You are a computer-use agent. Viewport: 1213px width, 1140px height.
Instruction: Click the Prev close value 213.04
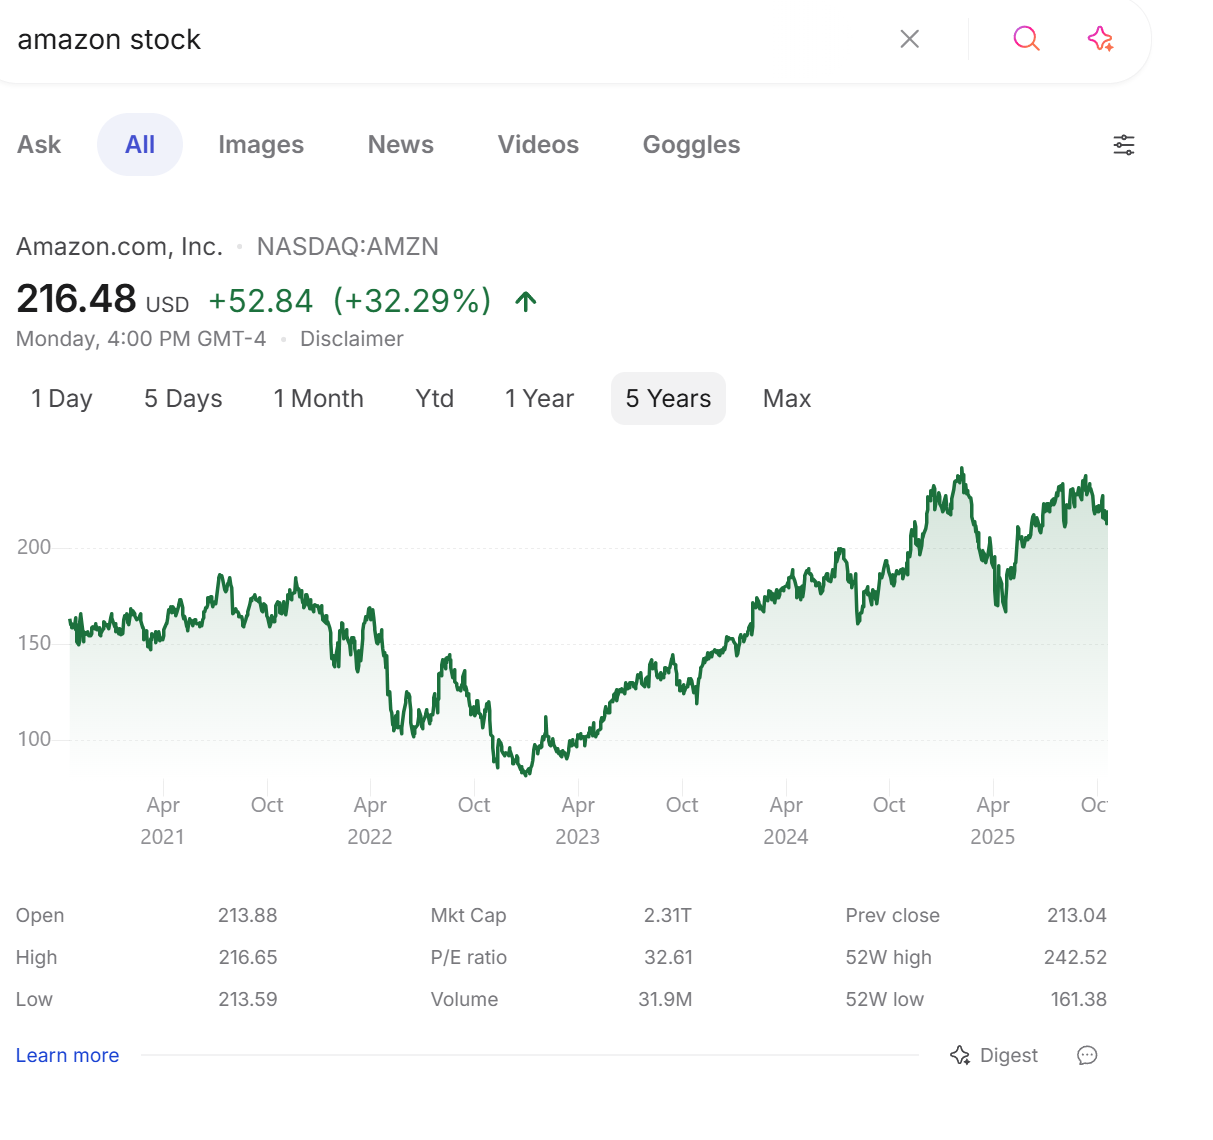pyautogui.click(x=1077, y=915)
